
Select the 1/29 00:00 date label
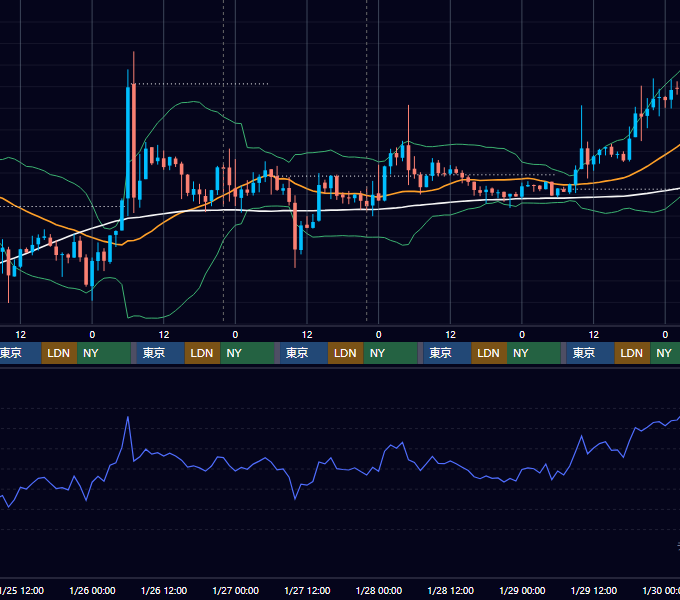[522, 590]
